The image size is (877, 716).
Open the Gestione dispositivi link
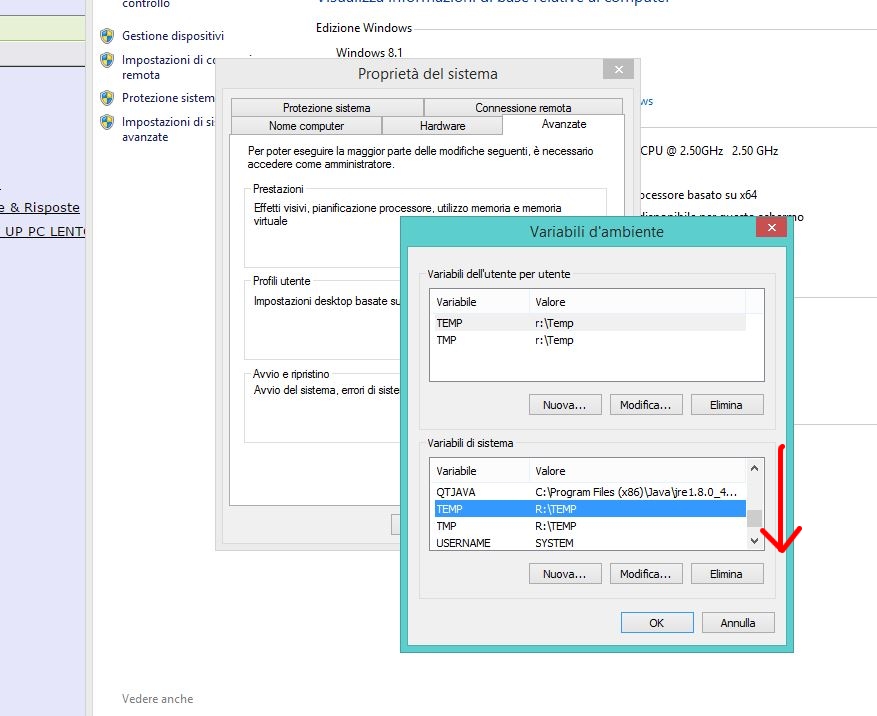pos(172,36)
